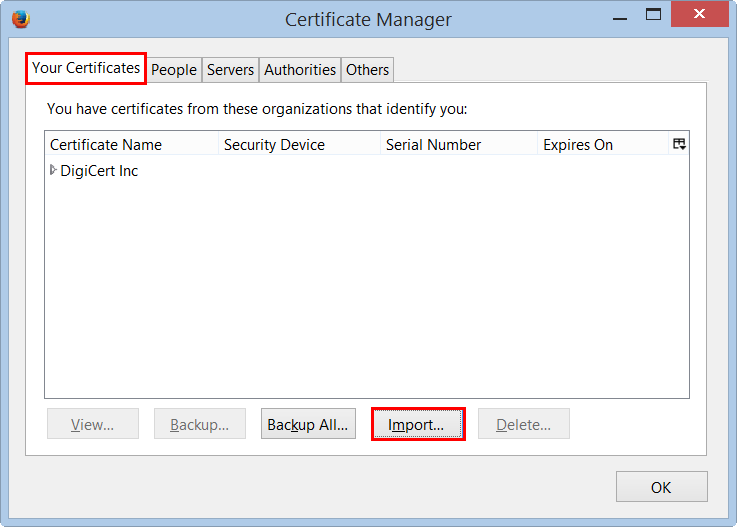Open the column picker icon
The width and height of the screenshot is (737, 527).
click(679, 144)
